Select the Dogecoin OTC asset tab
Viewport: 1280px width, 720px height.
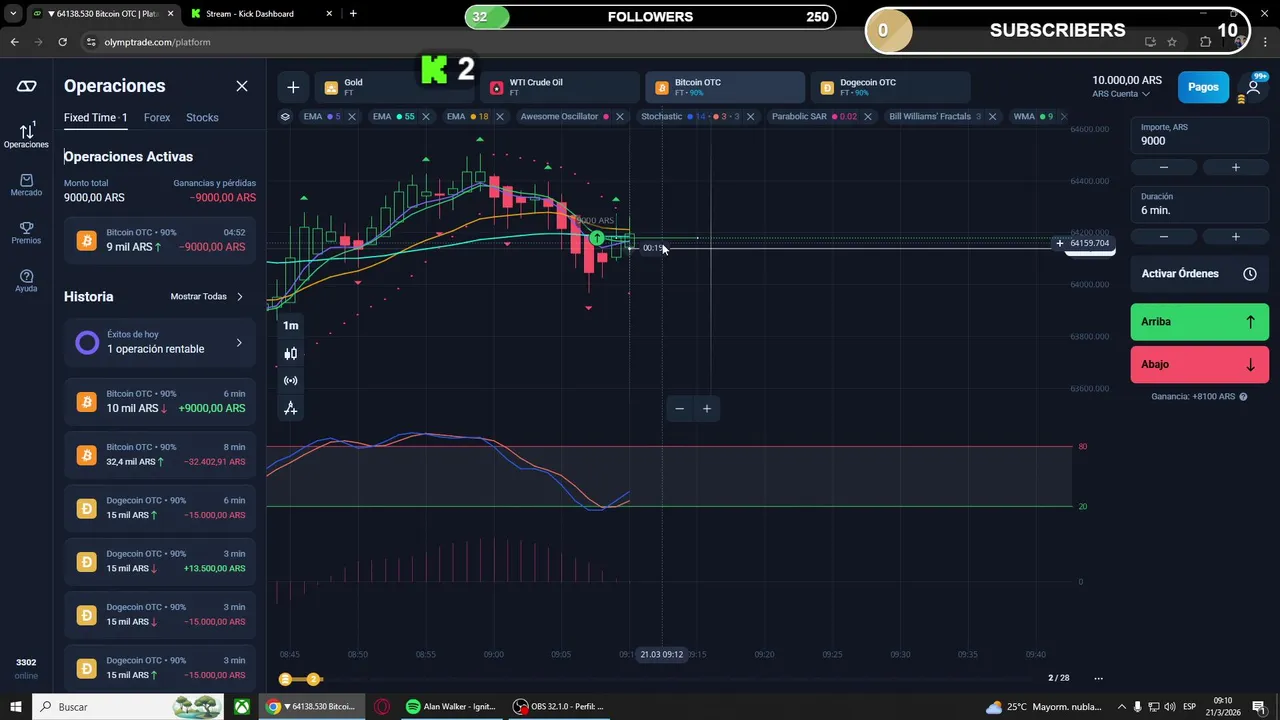[x=890, y=87]
